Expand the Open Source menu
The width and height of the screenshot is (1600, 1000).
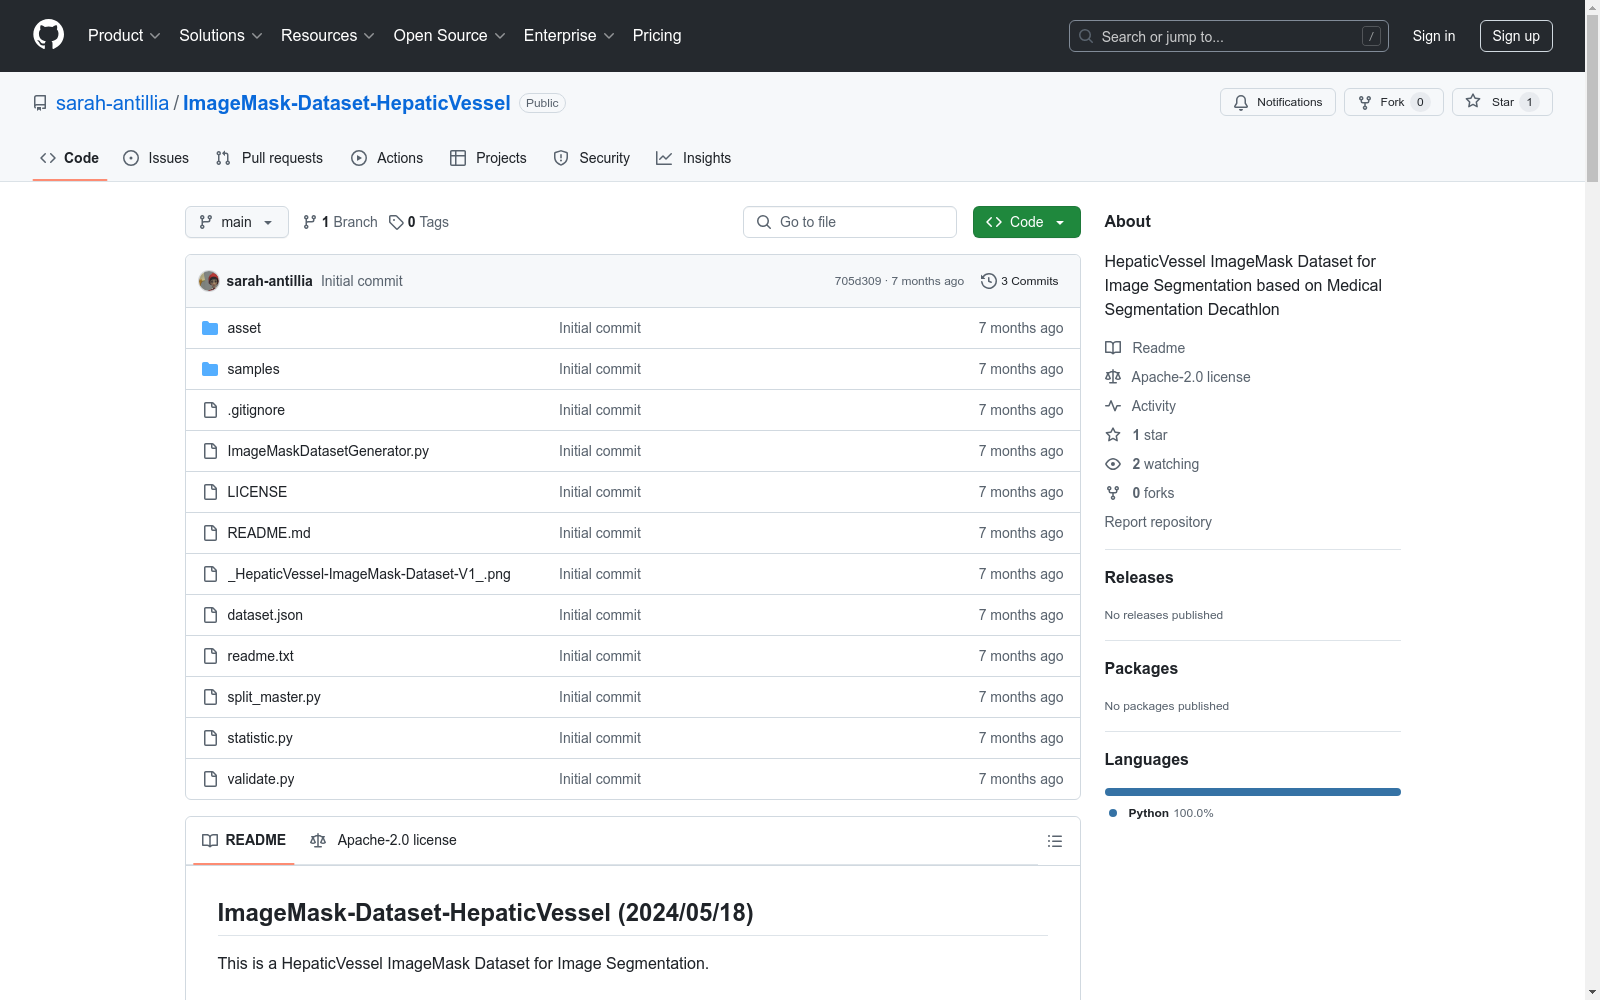coord(450,35)
